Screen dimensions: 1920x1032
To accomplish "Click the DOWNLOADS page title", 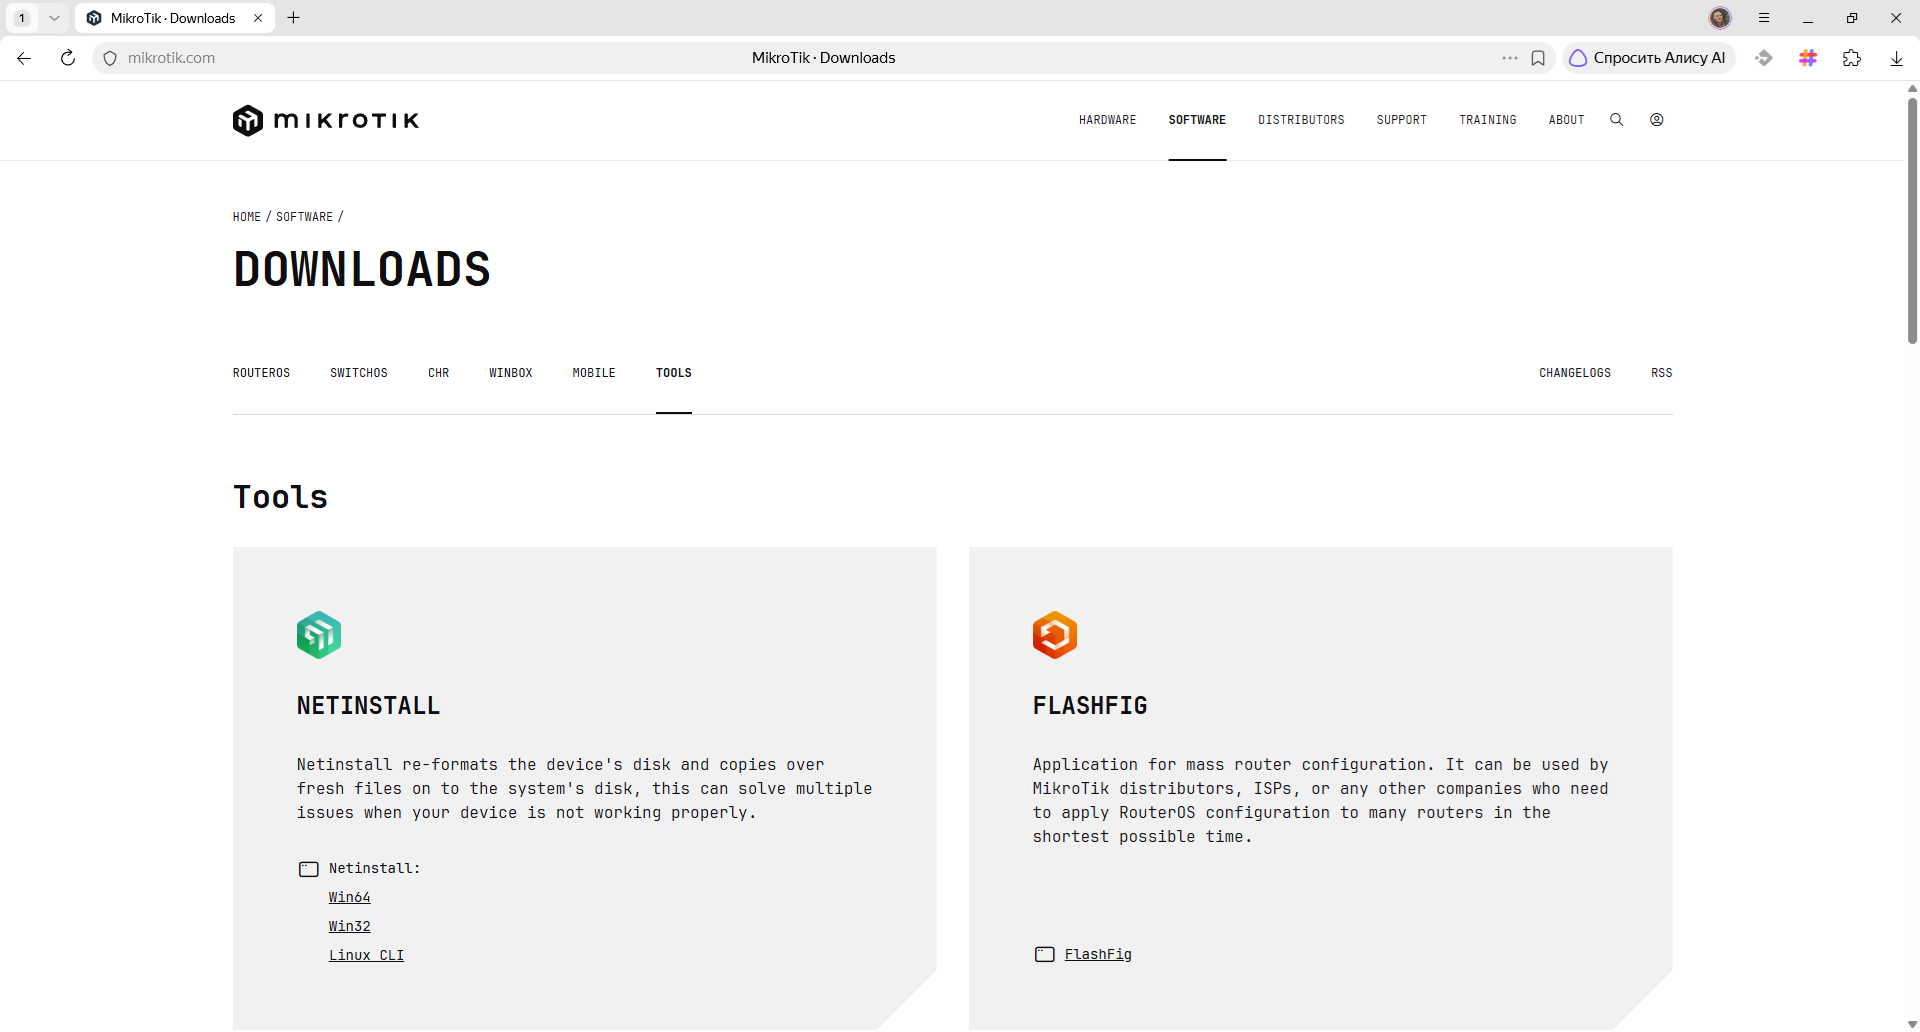I will (x=362, y=269).
